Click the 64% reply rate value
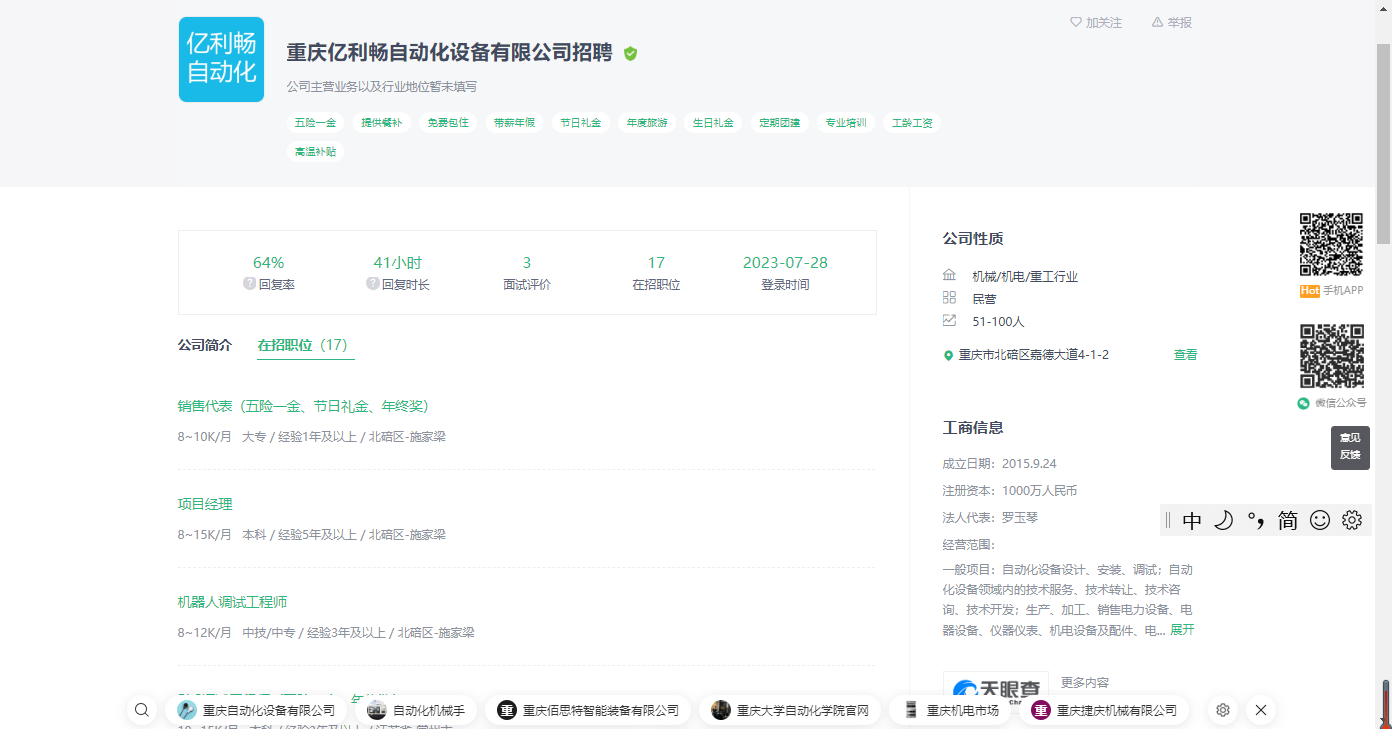This screenshot has width=1392, height=729. click(x=268, y=262)
